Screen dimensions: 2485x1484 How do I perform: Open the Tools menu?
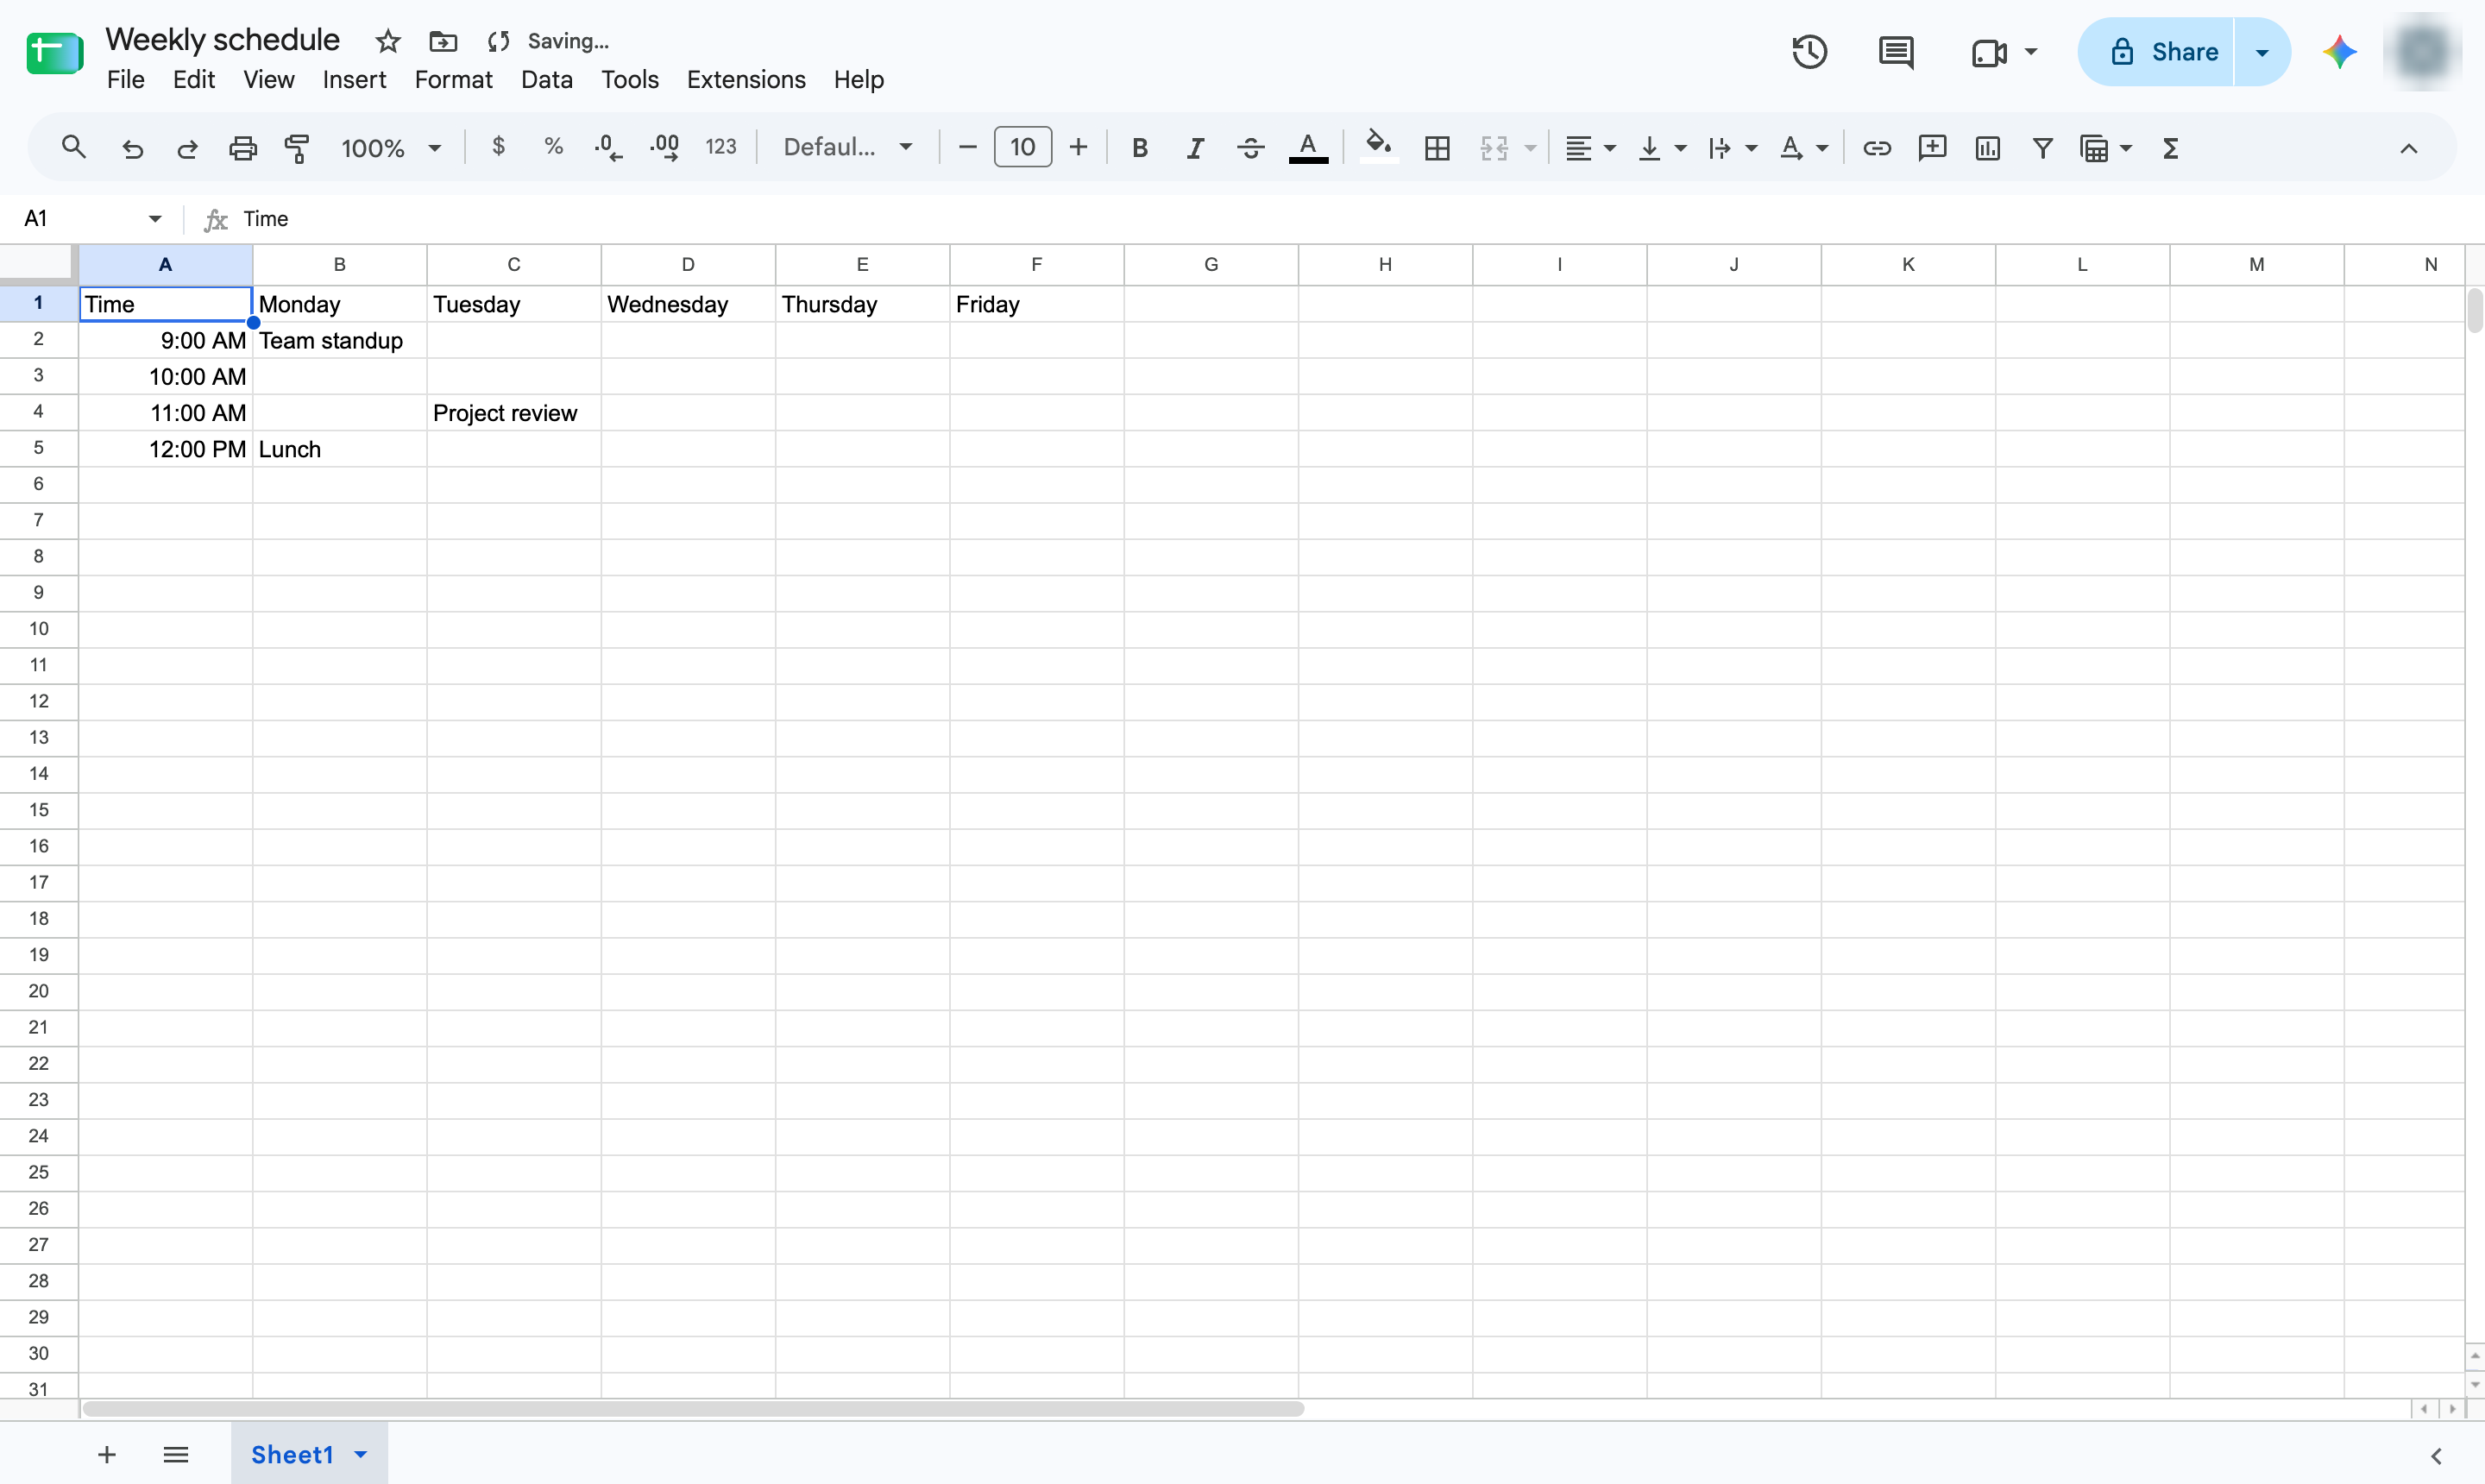click(629, 79)
